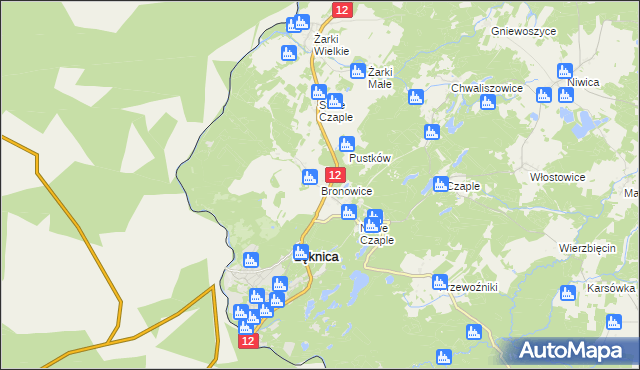Click the Bronowice village label
Viewport: 640px width, 370px height.
[x=347, y=191]
